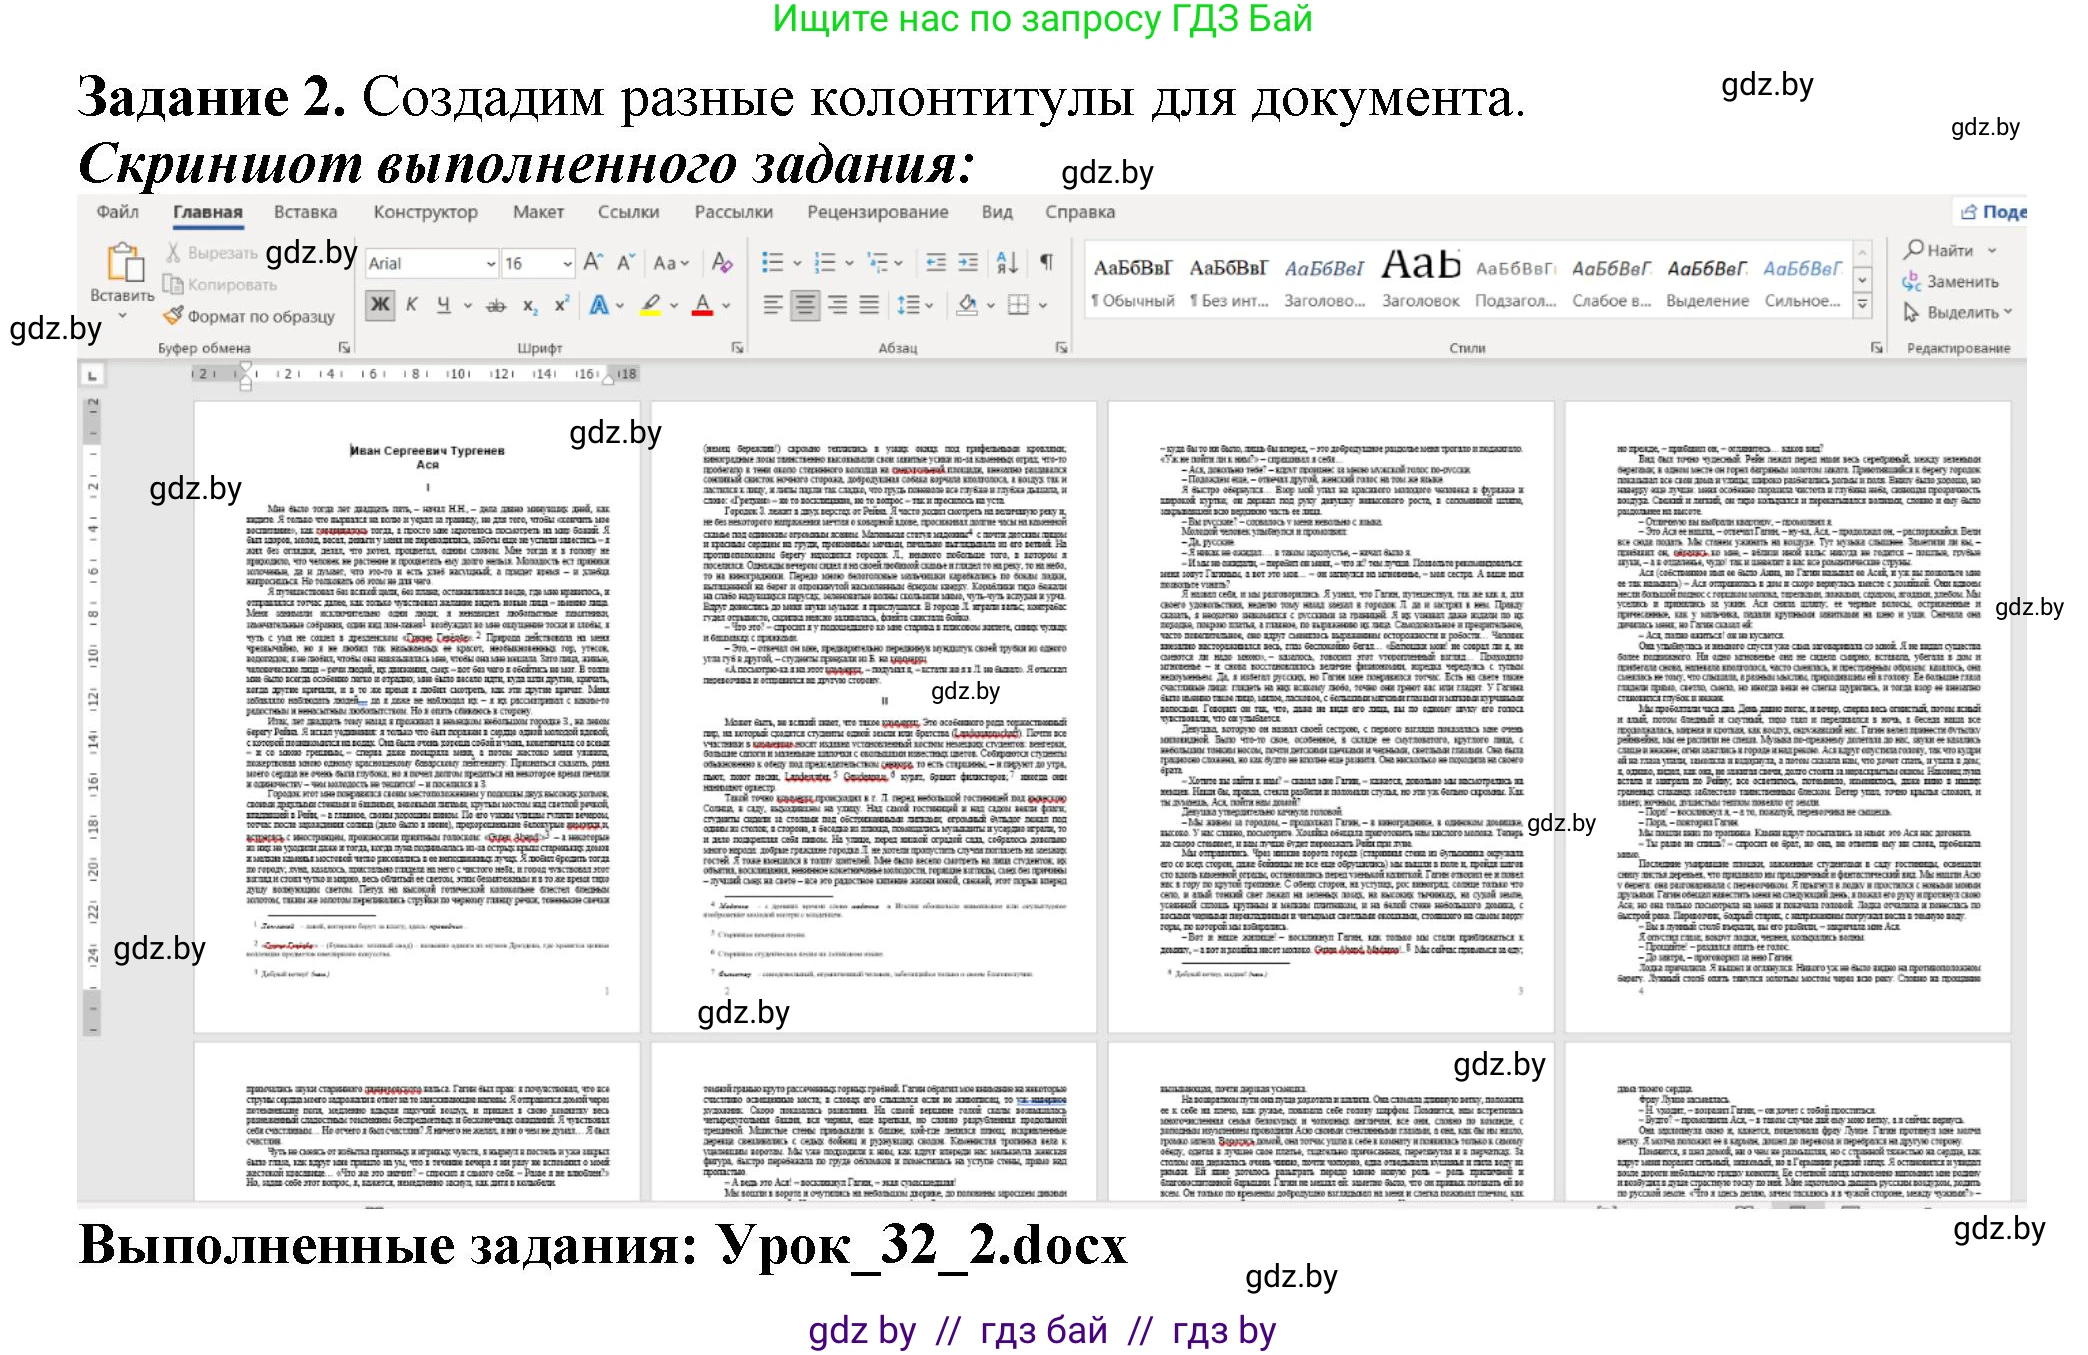Increase font size with the larger A icon
This screenshot has height=1355, width=2088.
pyautogui.click(x=593, y=262)
